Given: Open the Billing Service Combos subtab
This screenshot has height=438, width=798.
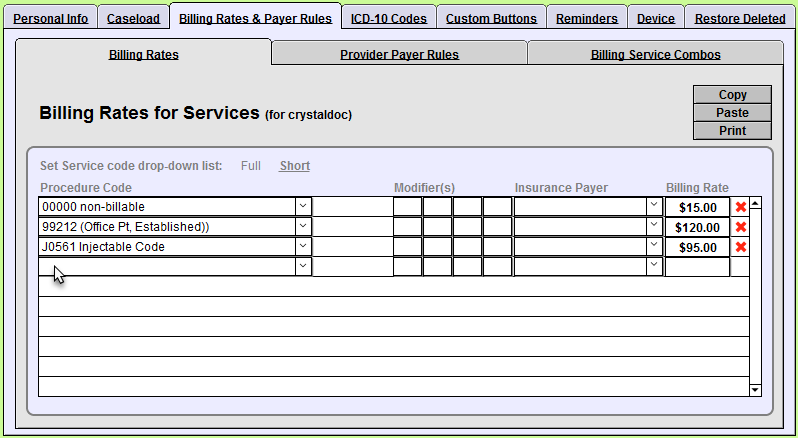Looking at the screenshot, I should point(655,54).
